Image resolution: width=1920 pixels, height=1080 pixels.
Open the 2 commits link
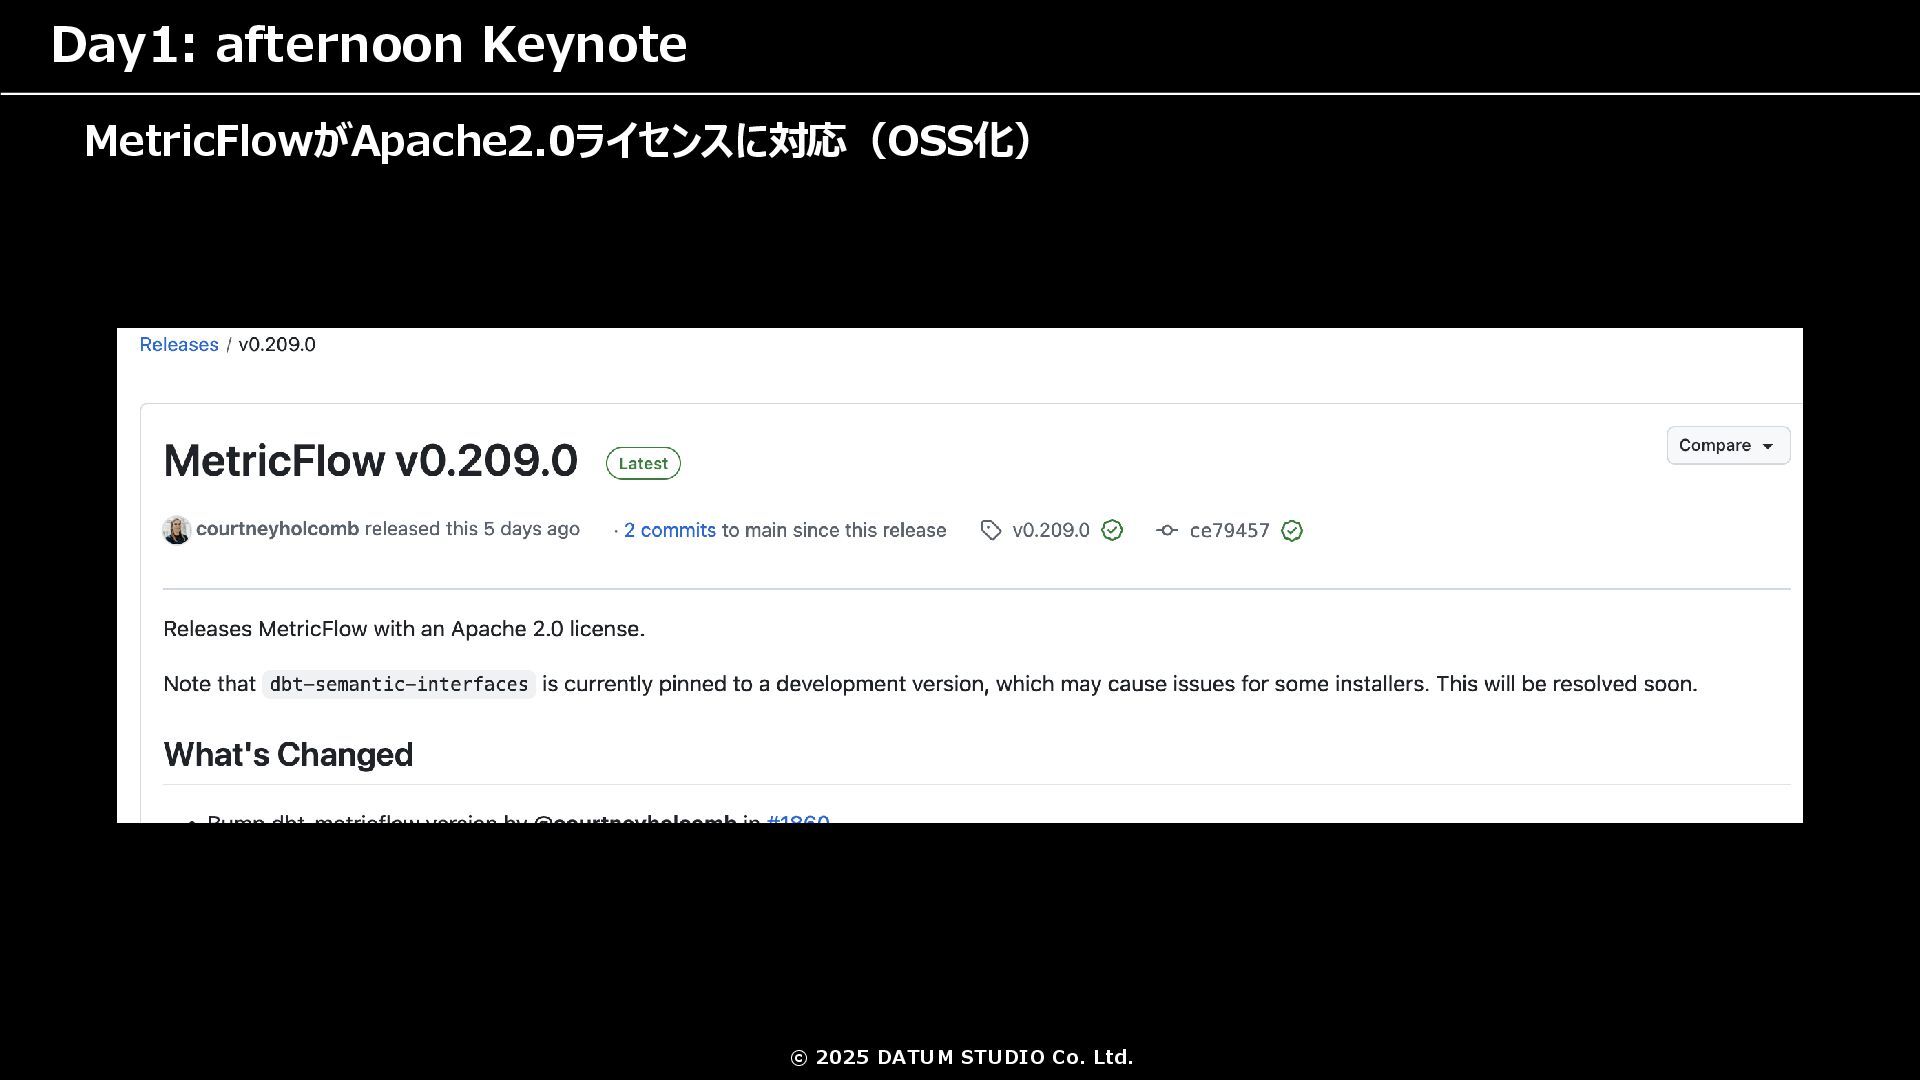[669, 531]
